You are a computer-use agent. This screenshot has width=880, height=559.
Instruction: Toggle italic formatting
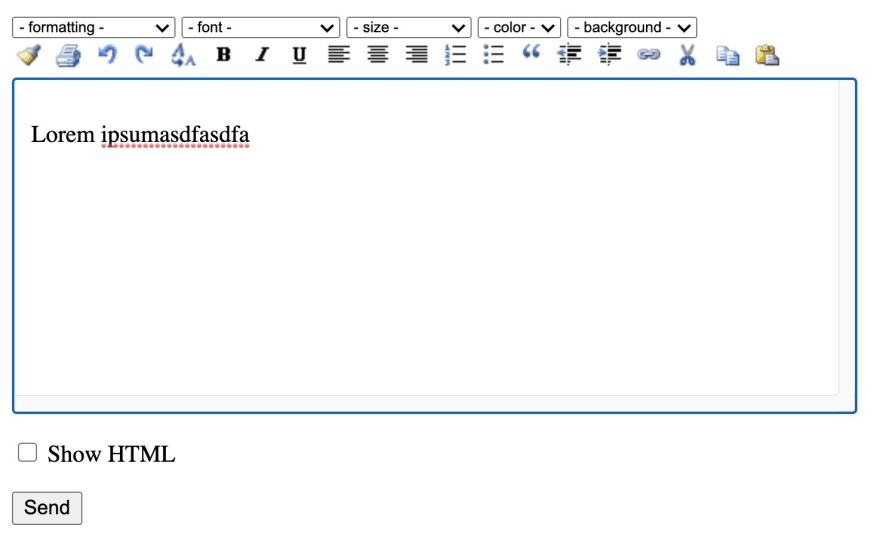click(x=262, y=54)
